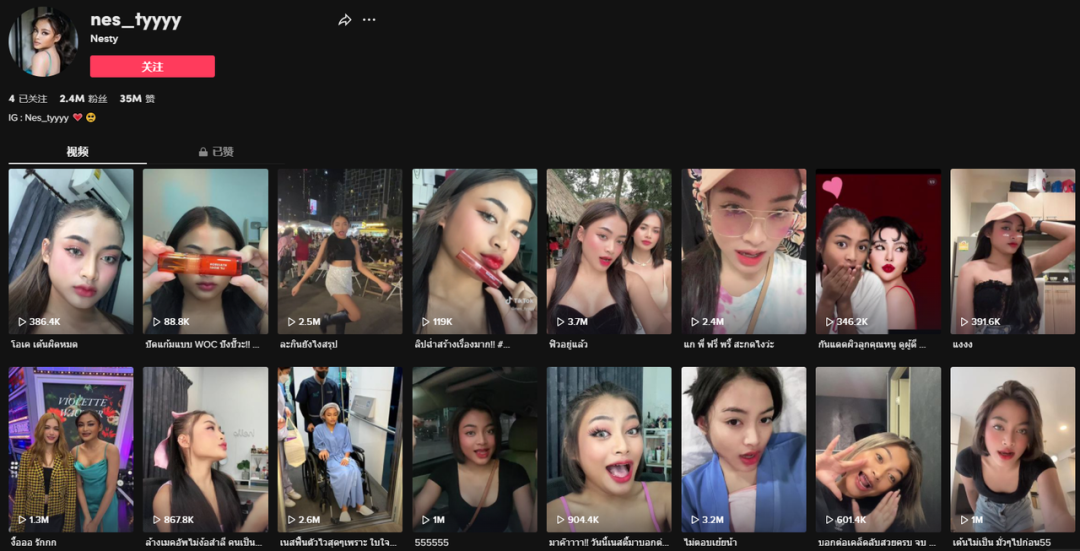Click the share arrow icon beside username
This screenshot has width=1080, height=551.
pos(345,20)
